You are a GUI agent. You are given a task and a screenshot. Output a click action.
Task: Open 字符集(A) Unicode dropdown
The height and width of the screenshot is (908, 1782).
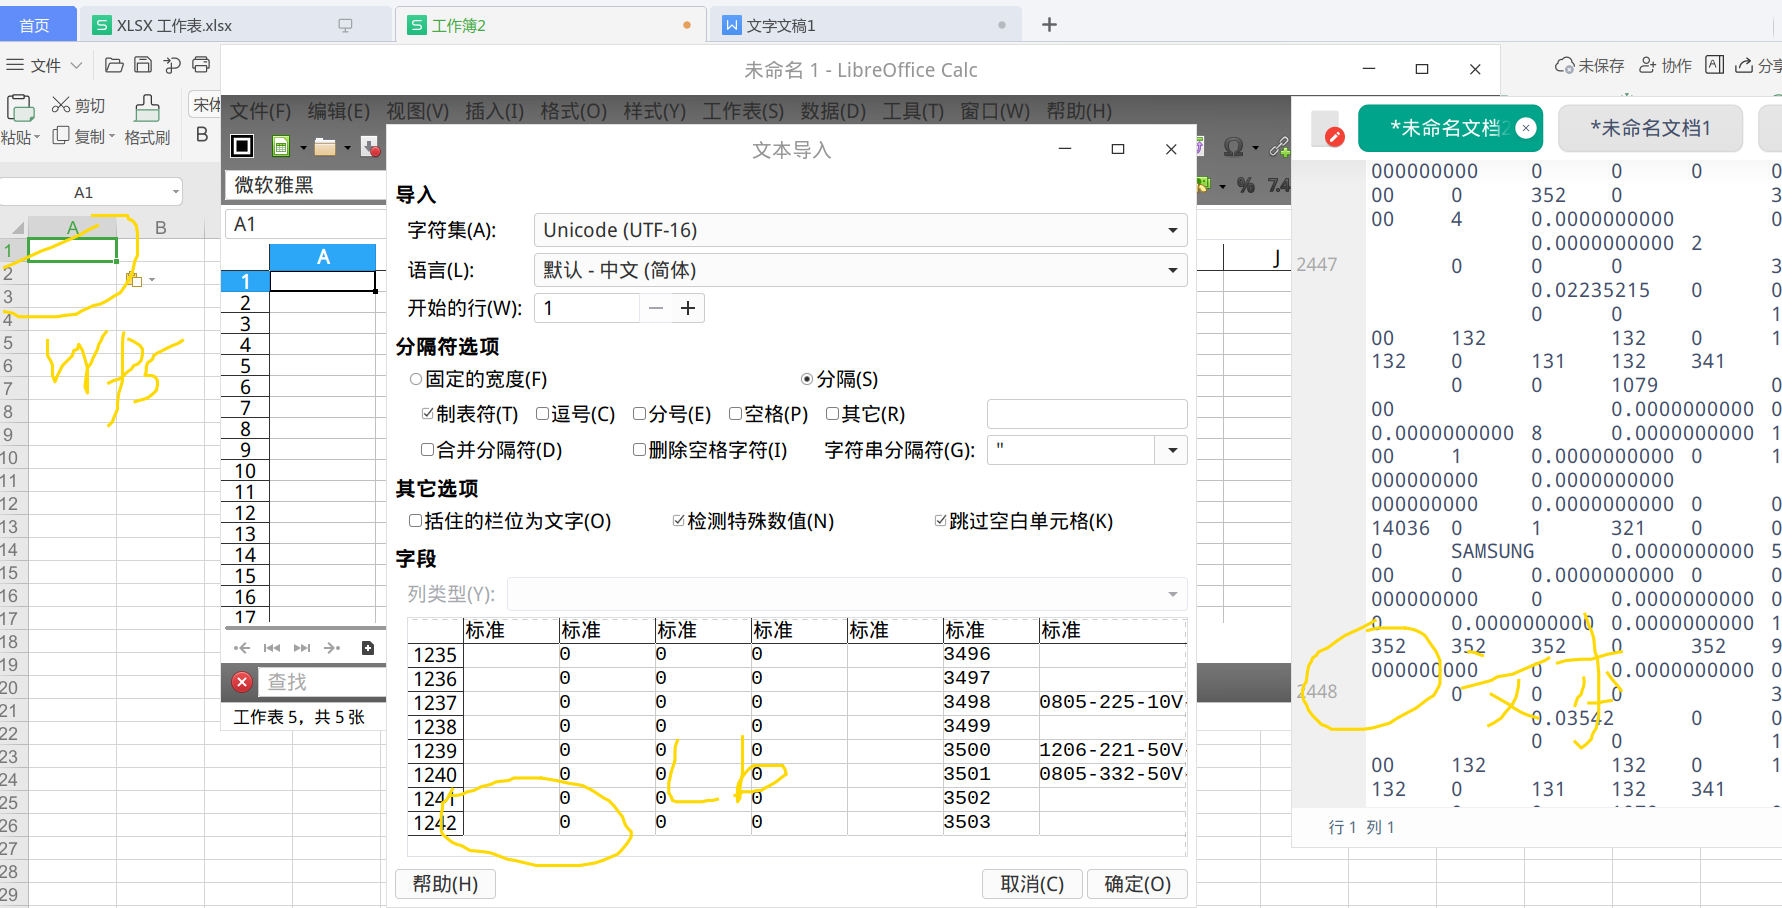861,230
